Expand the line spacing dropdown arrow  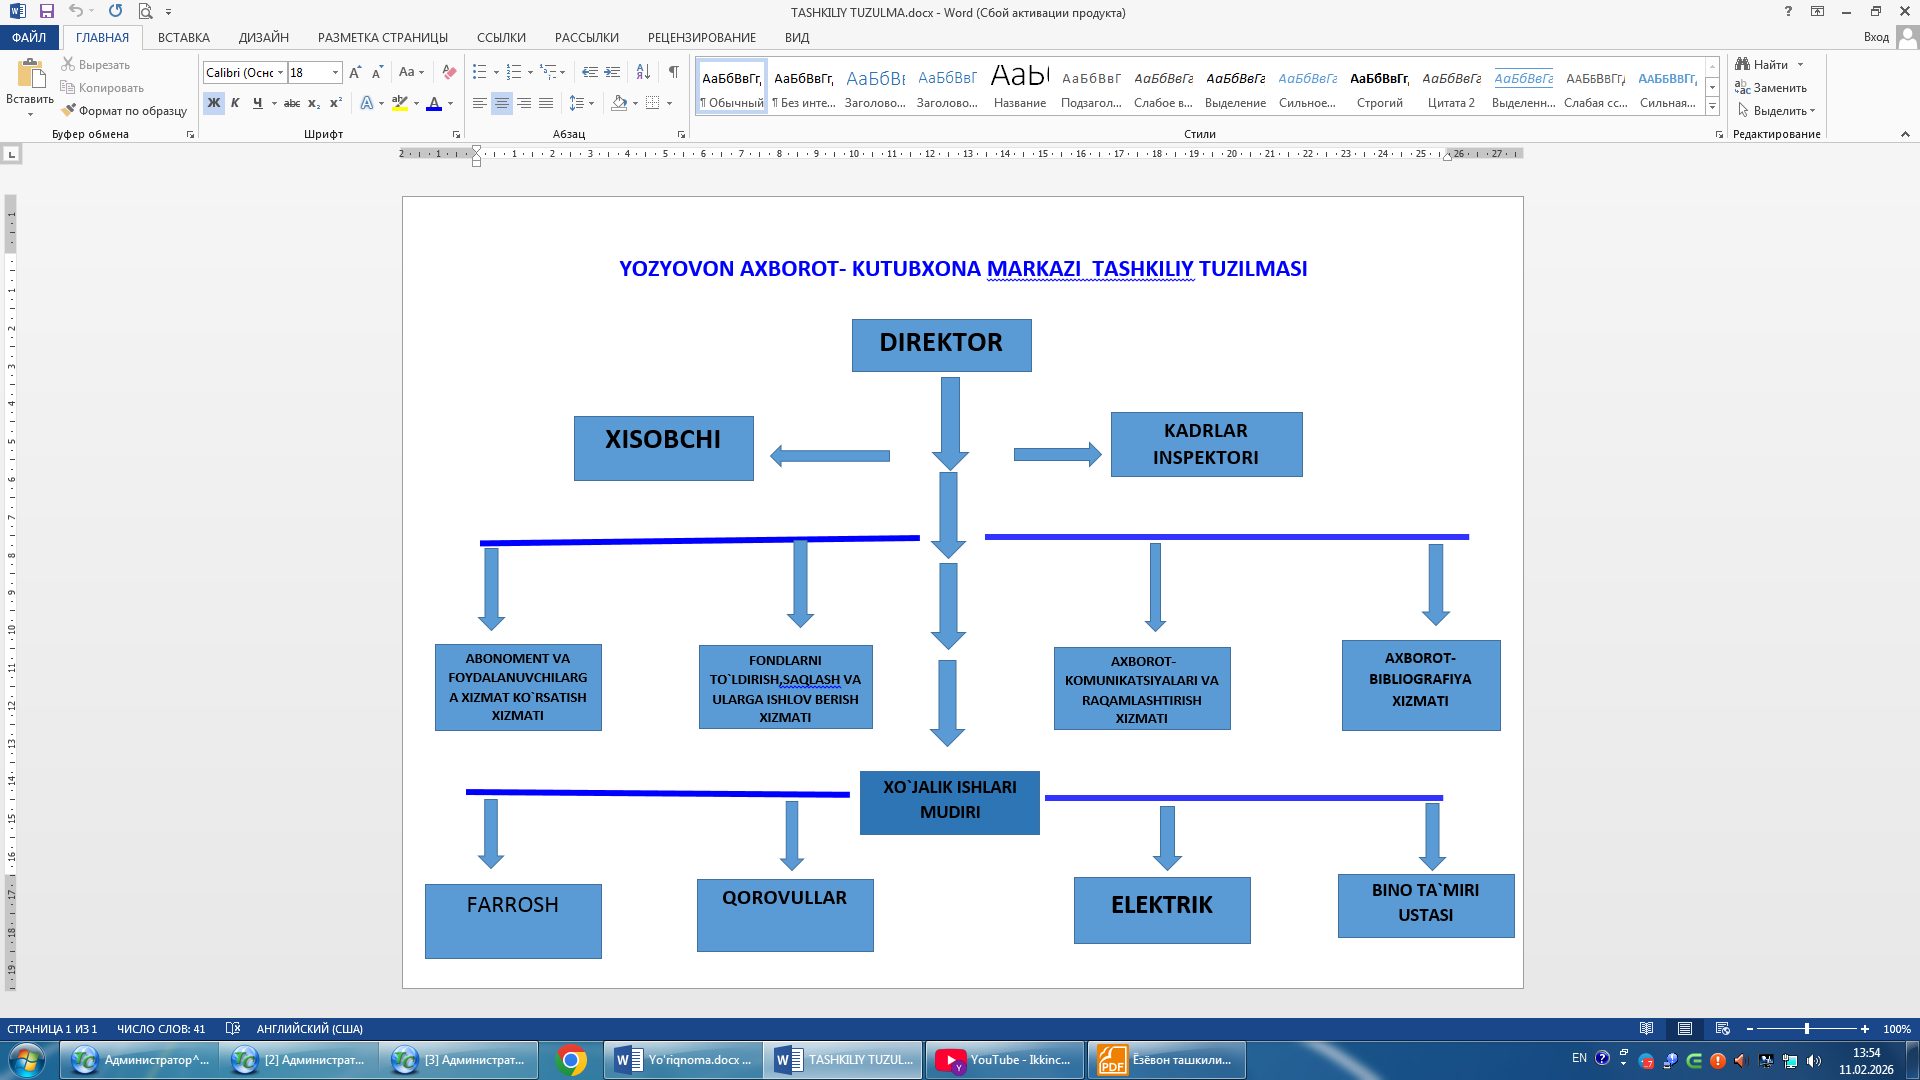coord(591,103)
